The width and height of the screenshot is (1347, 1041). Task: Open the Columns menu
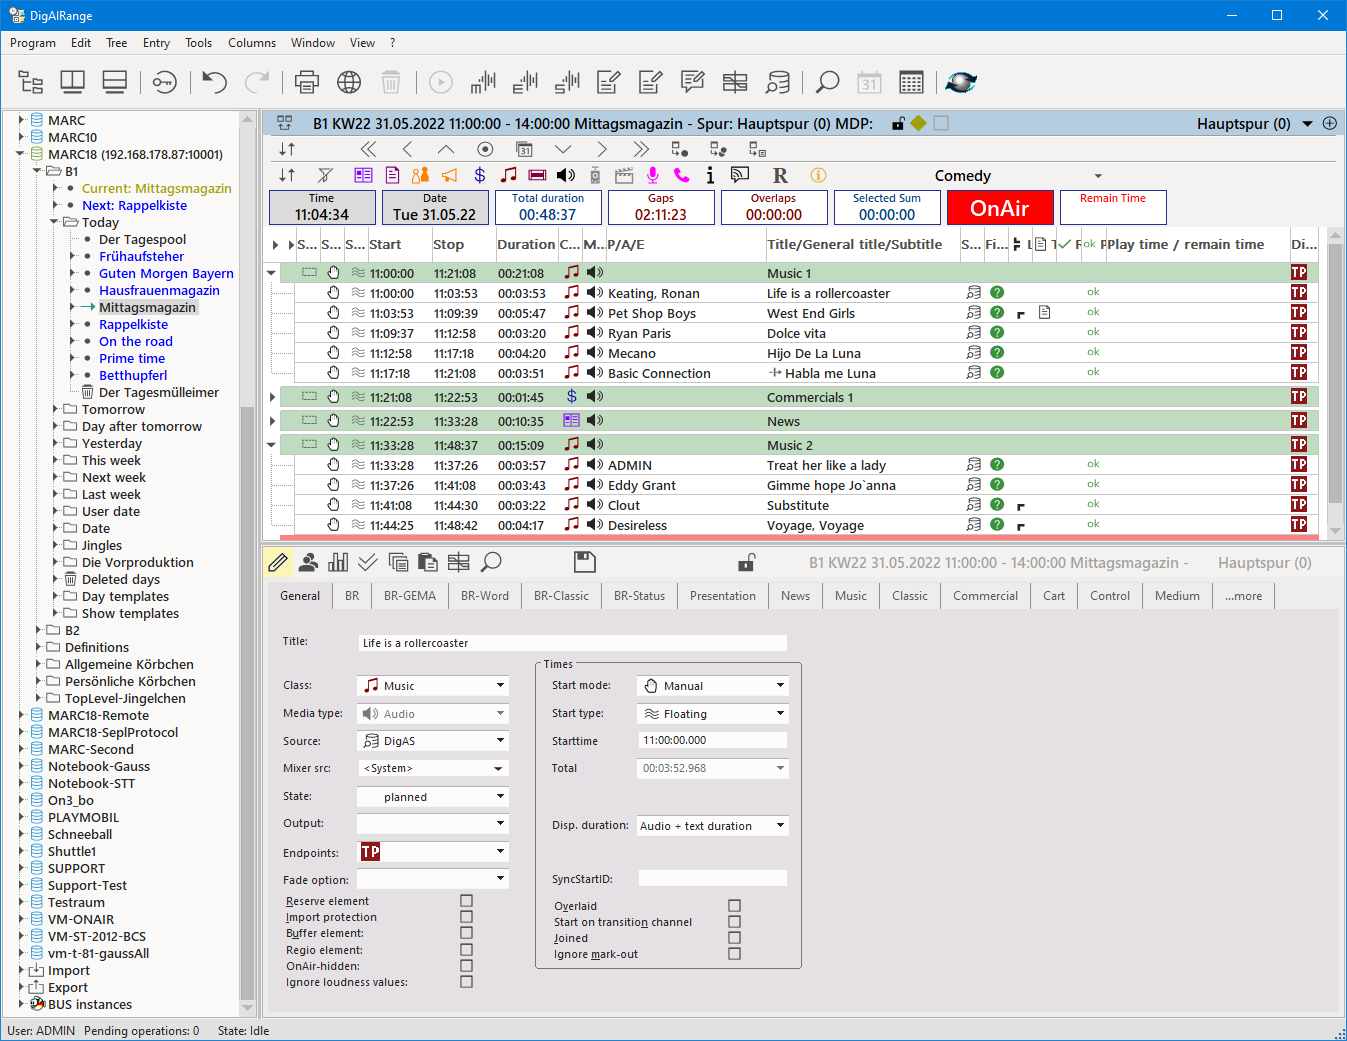tap(251, 43)
